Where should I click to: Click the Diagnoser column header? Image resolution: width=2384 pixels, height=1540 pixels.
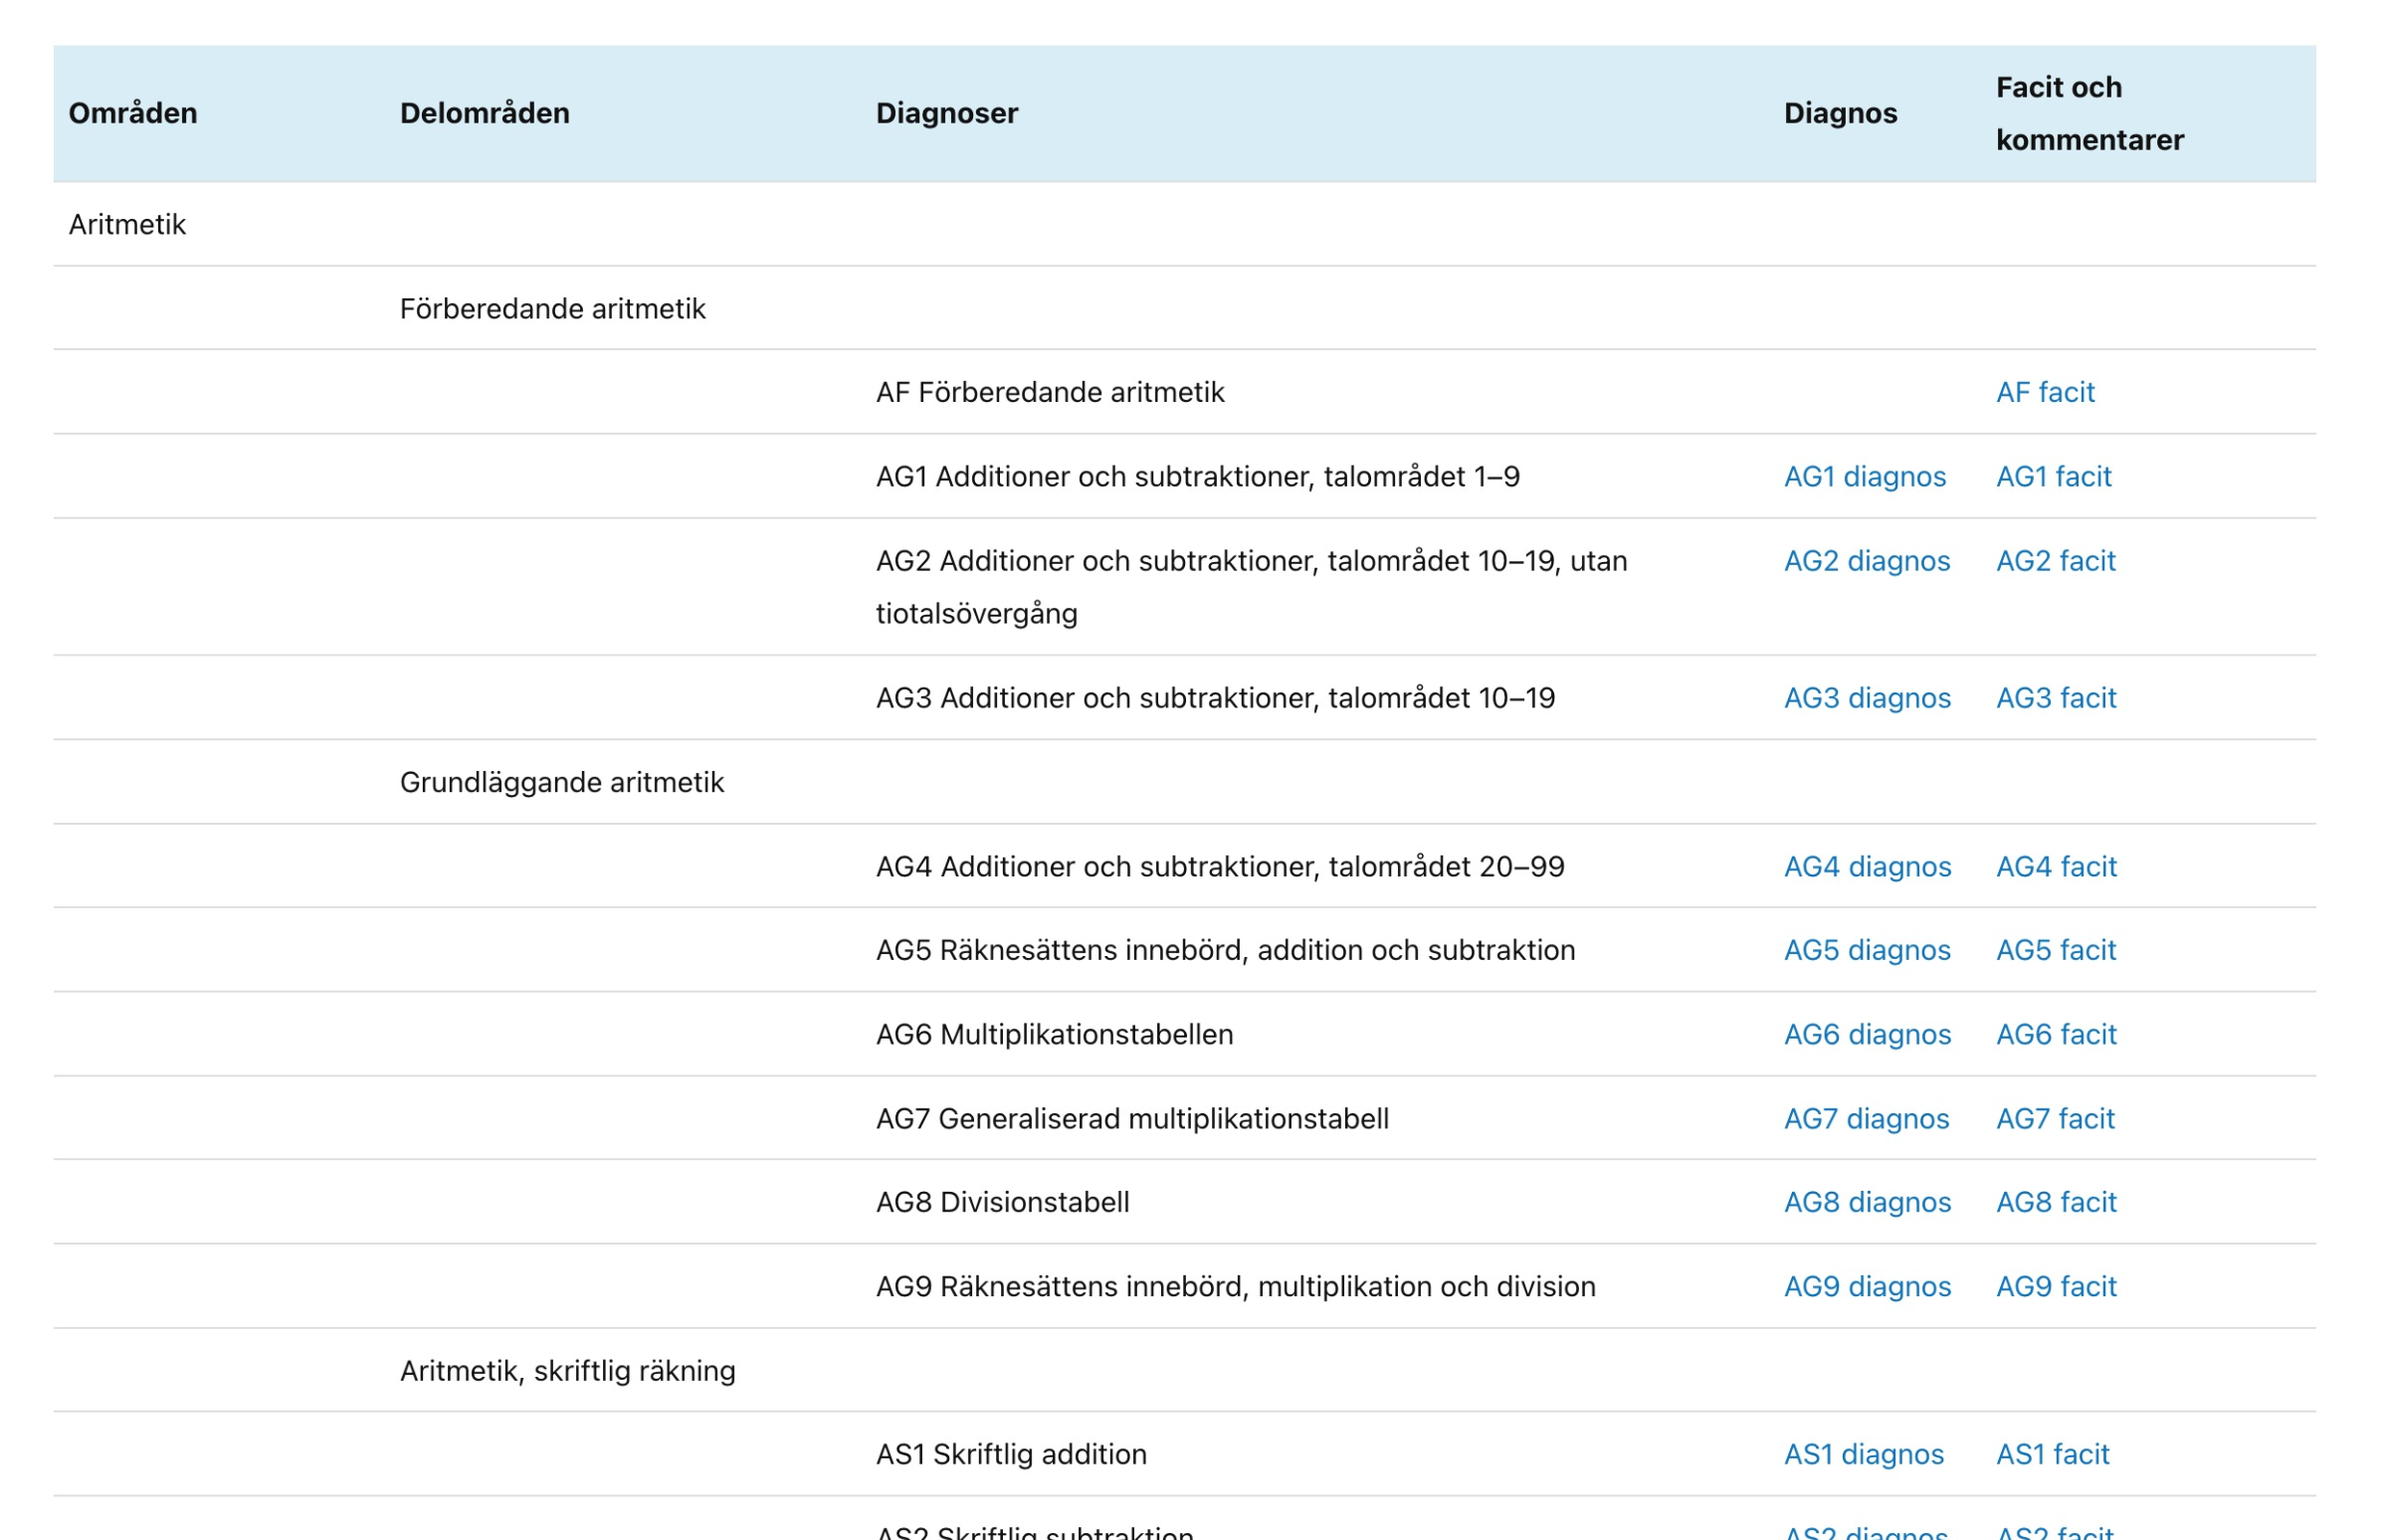pos(947,113)
